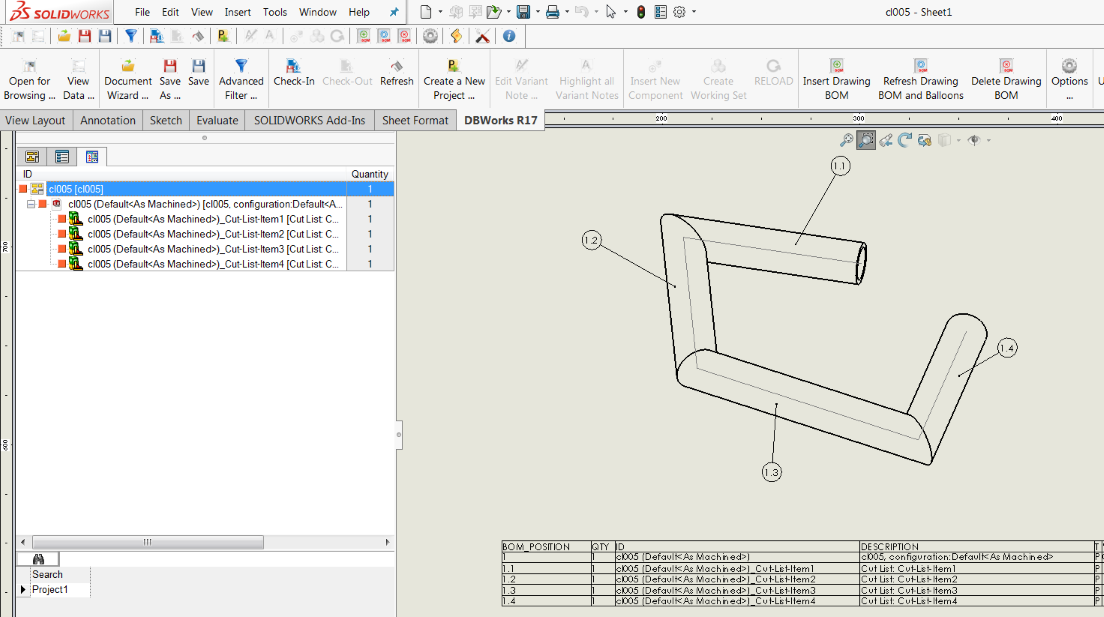Image resolution: width=1104 pixels, height=617 pixels.
Task: Expand the Project1 row arrow
Action: [x=23, y=590]
